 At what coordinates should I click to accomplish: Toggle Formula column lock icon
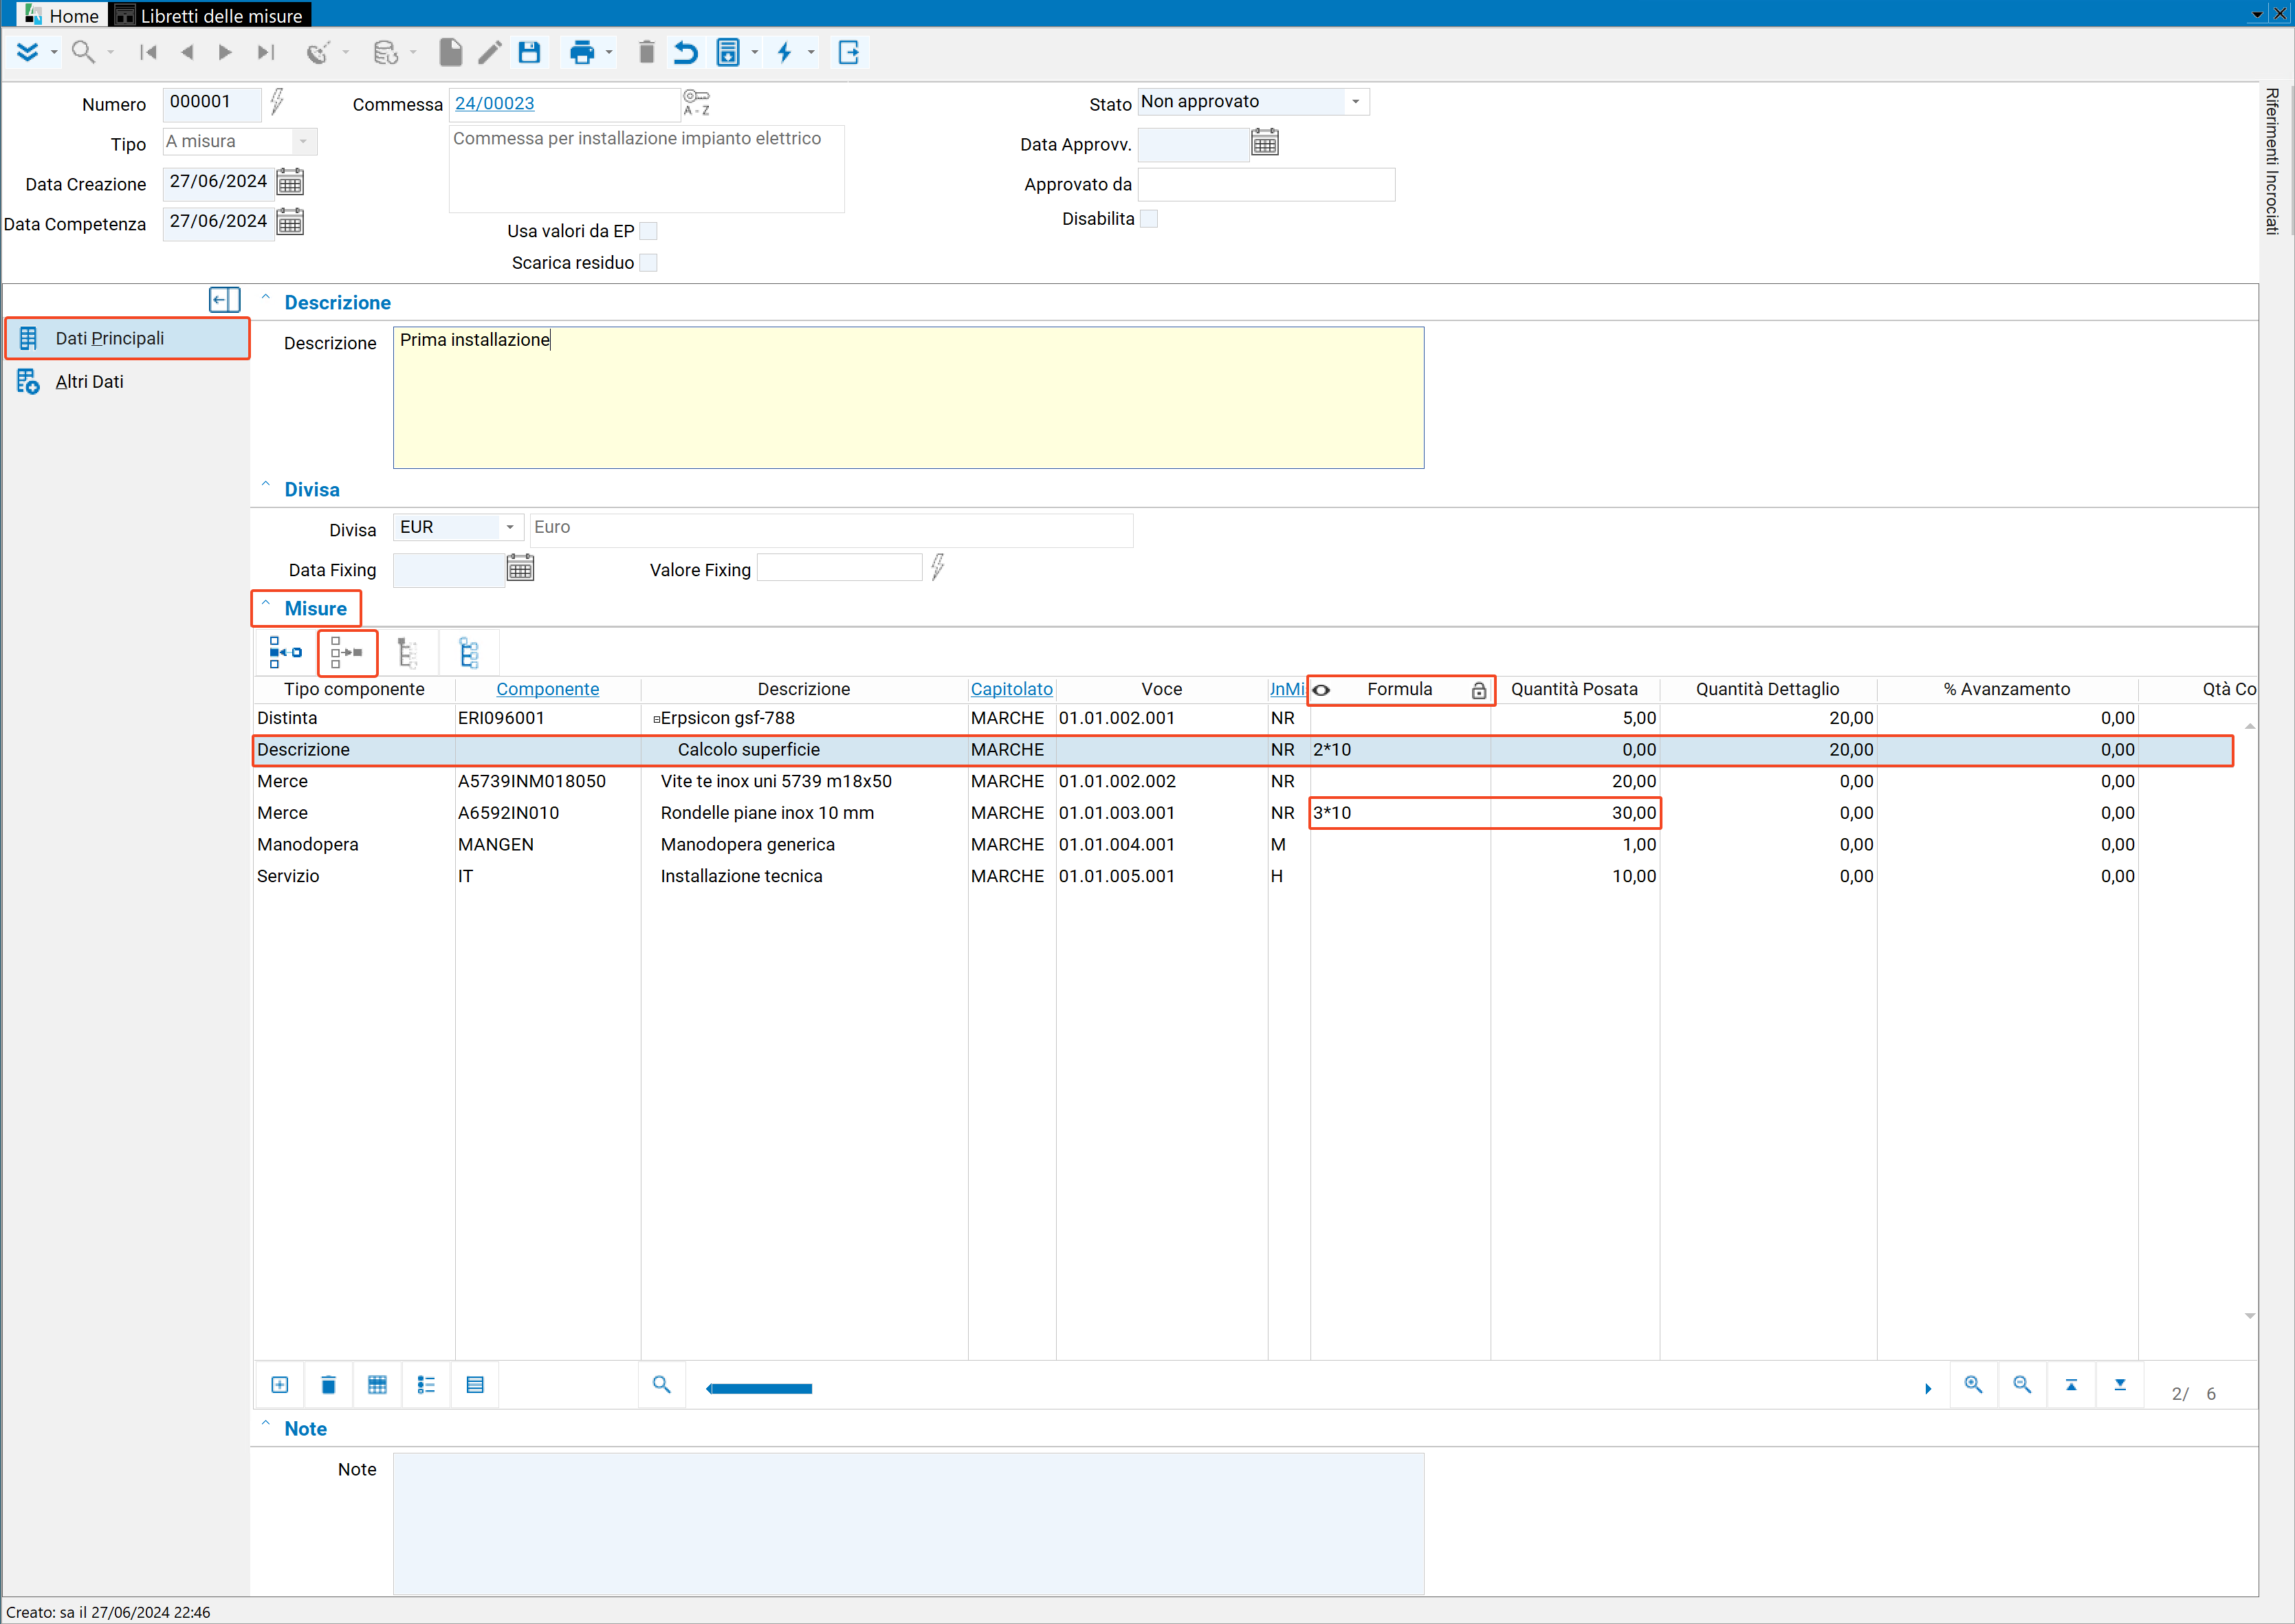point(1478,690)
